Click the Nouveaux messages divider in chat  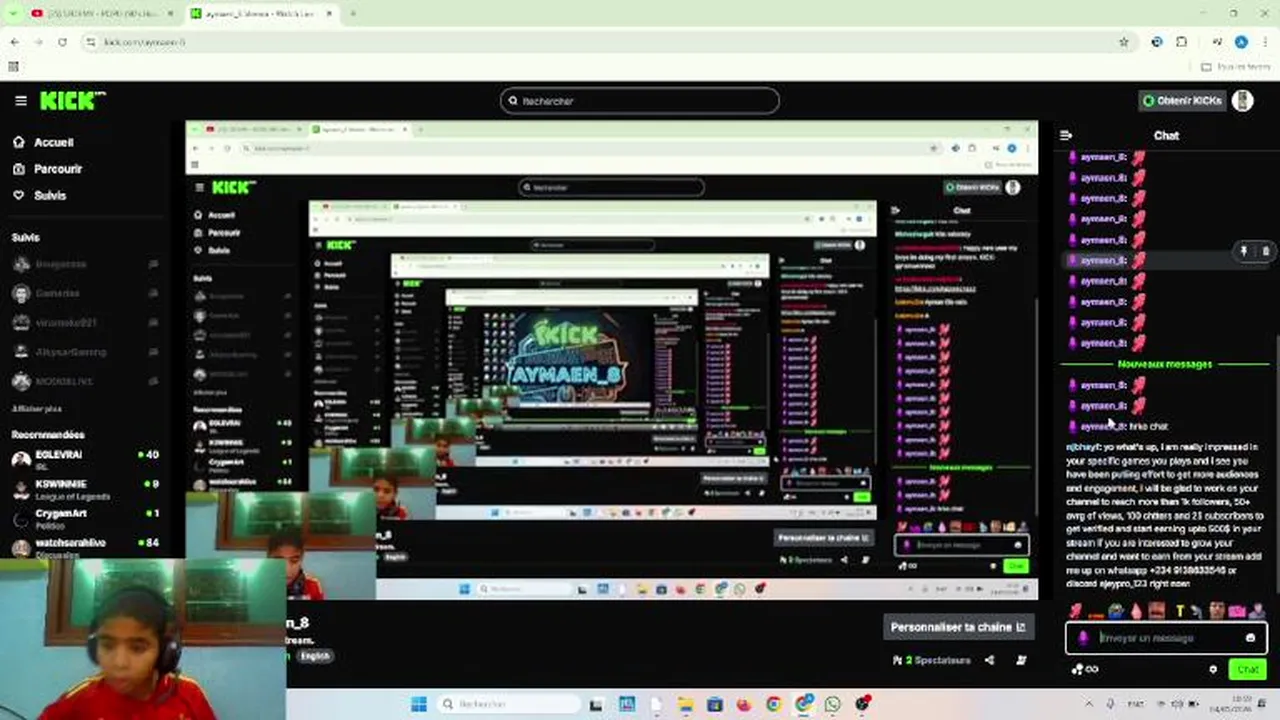[1165, 365]
